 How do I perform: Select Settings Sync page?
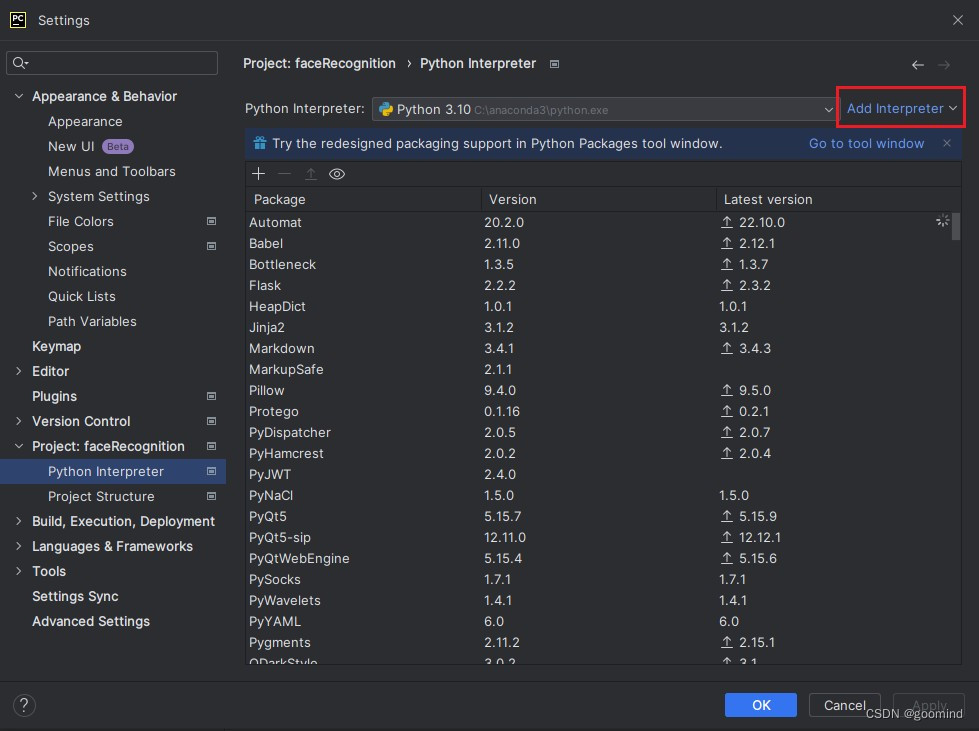[76, 596]
